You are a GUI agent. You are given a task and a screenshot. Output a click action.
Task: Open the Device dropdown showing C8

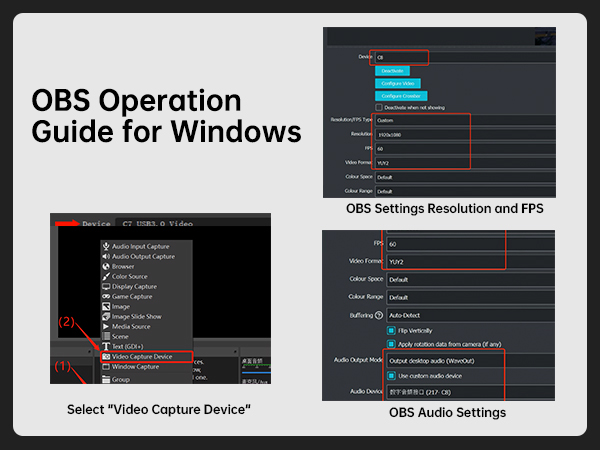tap(465, 57)
